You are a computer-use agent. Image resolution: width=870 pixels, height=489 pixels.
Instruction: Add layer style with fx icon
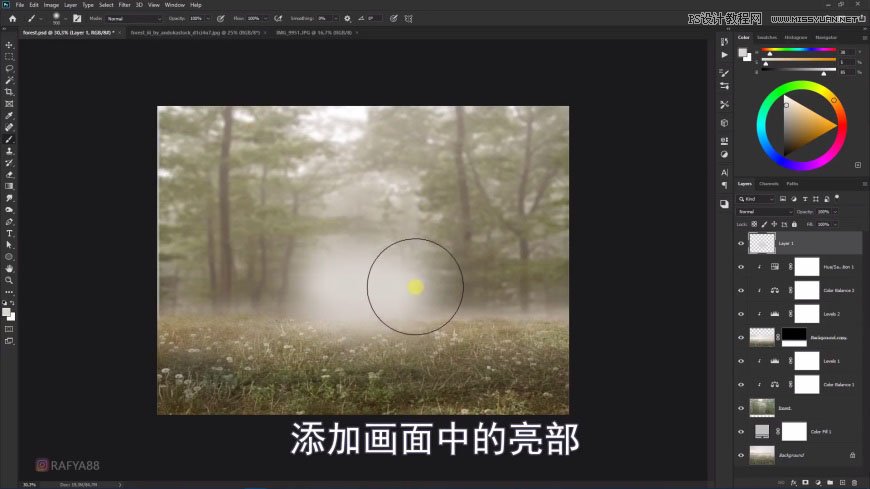[x=793, y=483]
